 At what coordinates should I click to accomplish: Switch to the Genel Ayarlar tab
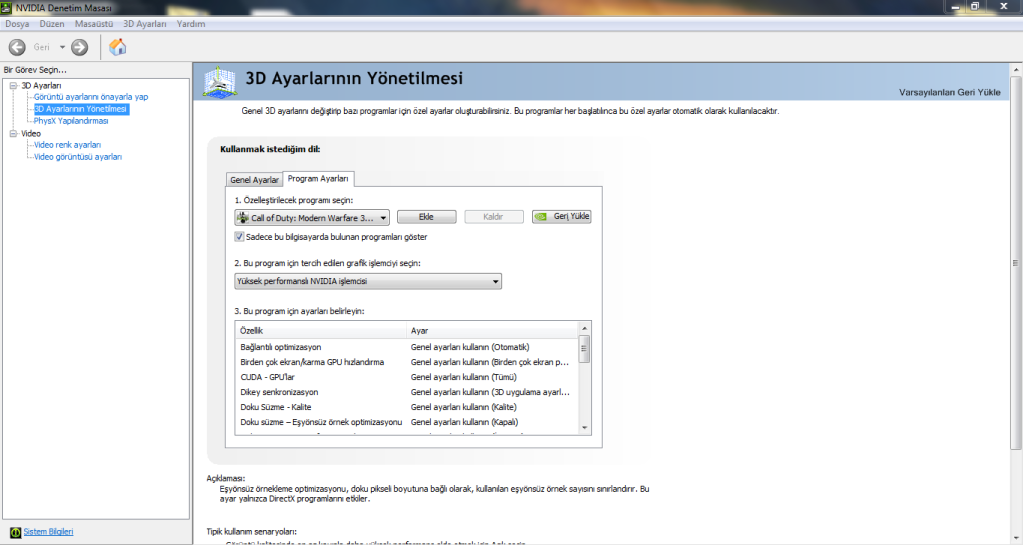click(x=254, y=179)
